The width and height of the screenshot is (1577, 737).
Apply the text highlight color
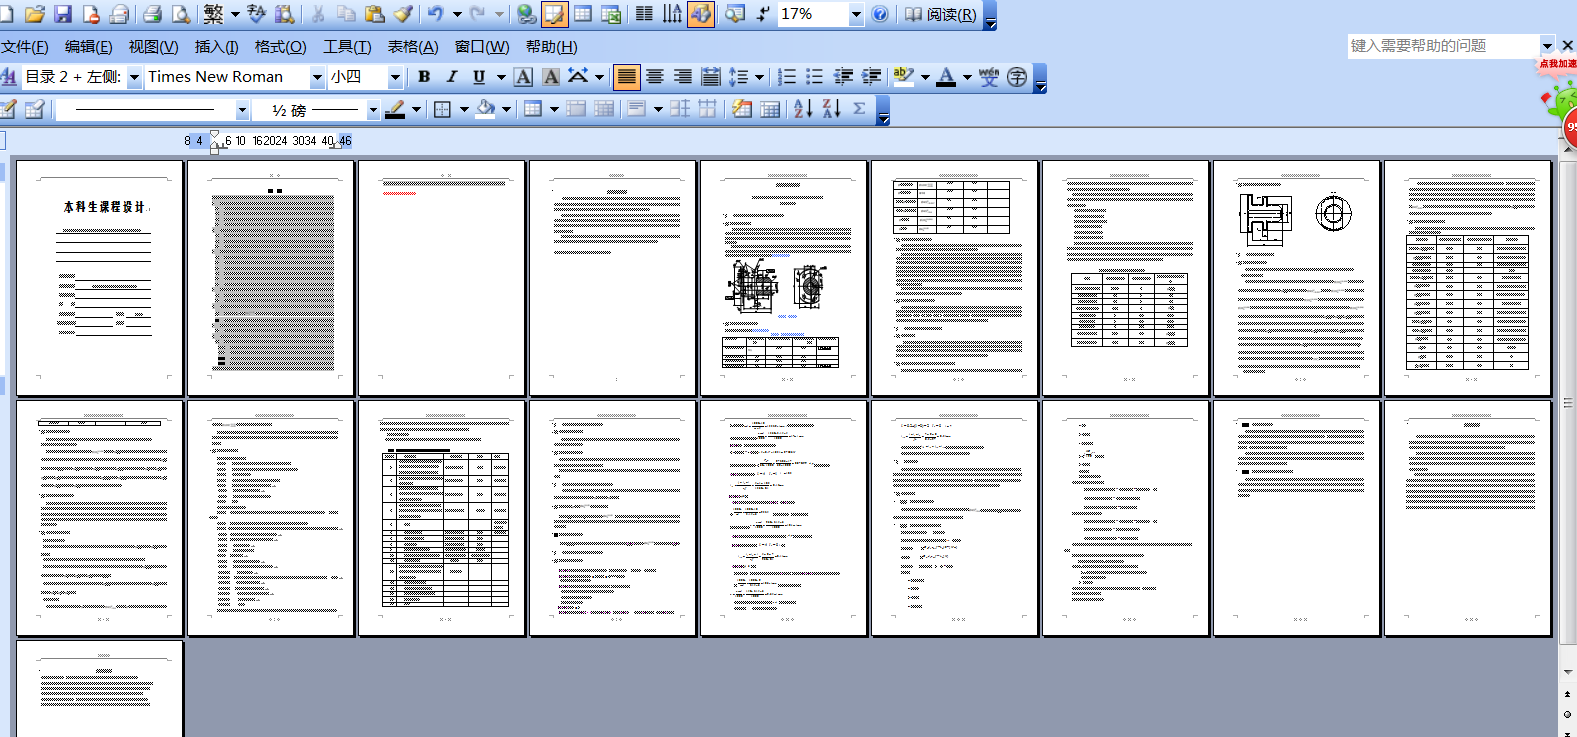point(904,77)
